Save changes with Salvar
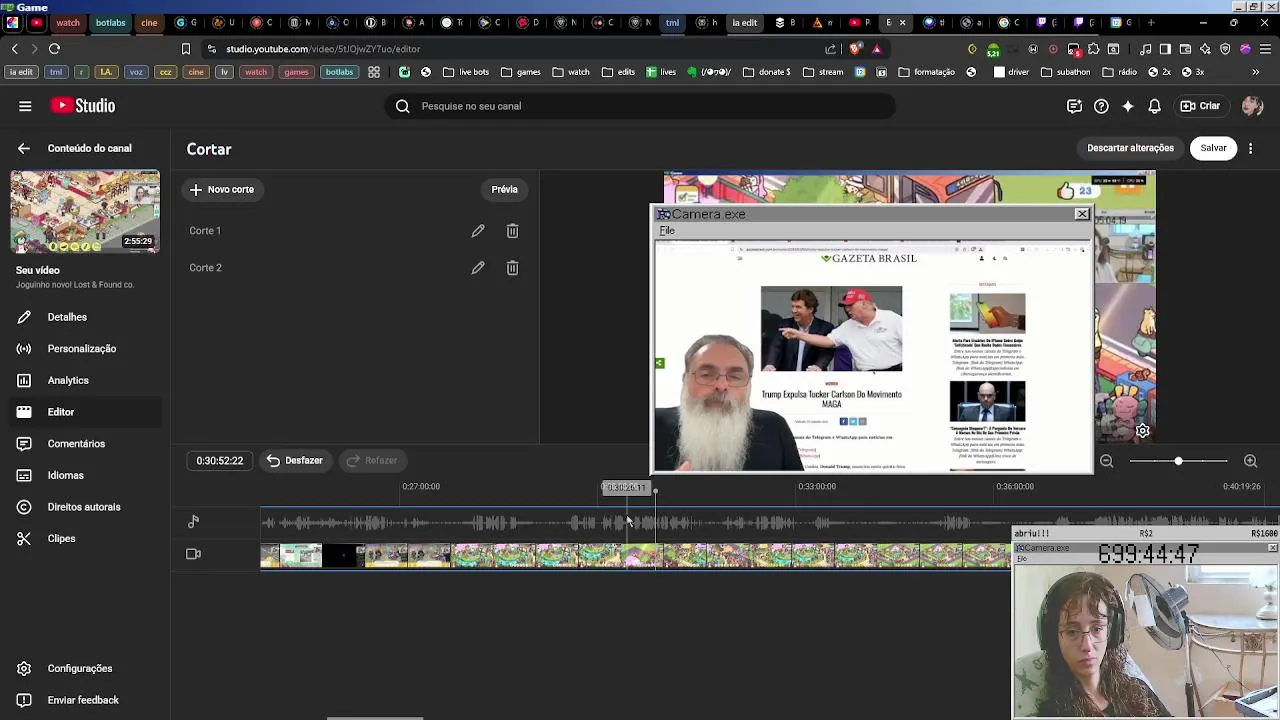The width and height of the screenshot is (1280, 720). [x=1213, y=148]
